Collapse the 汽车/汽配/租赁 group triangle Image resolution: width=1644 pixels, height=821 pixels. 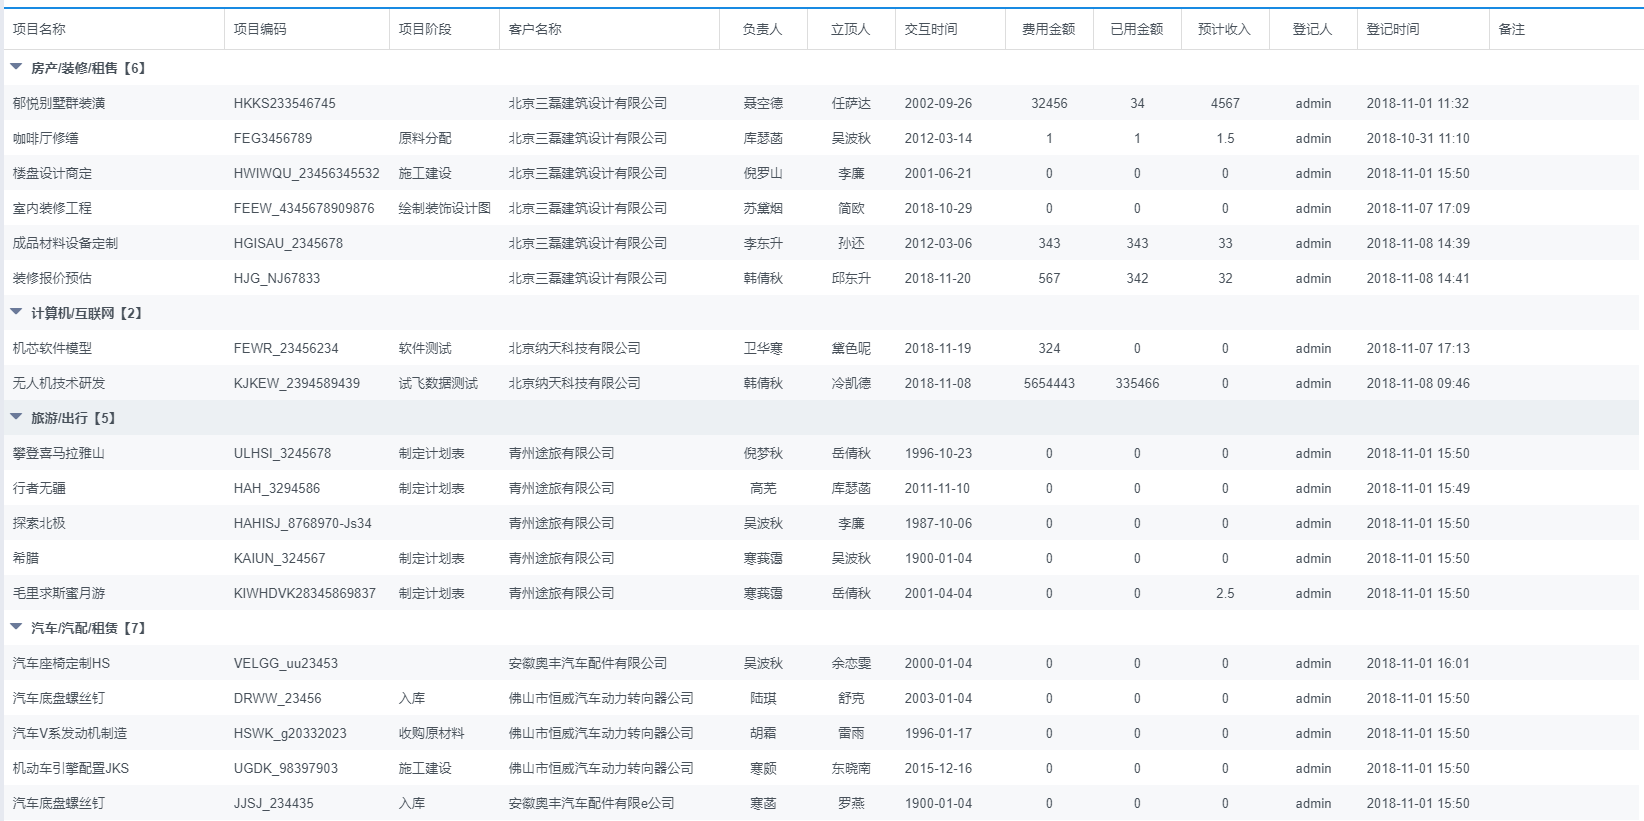point(16,627)
